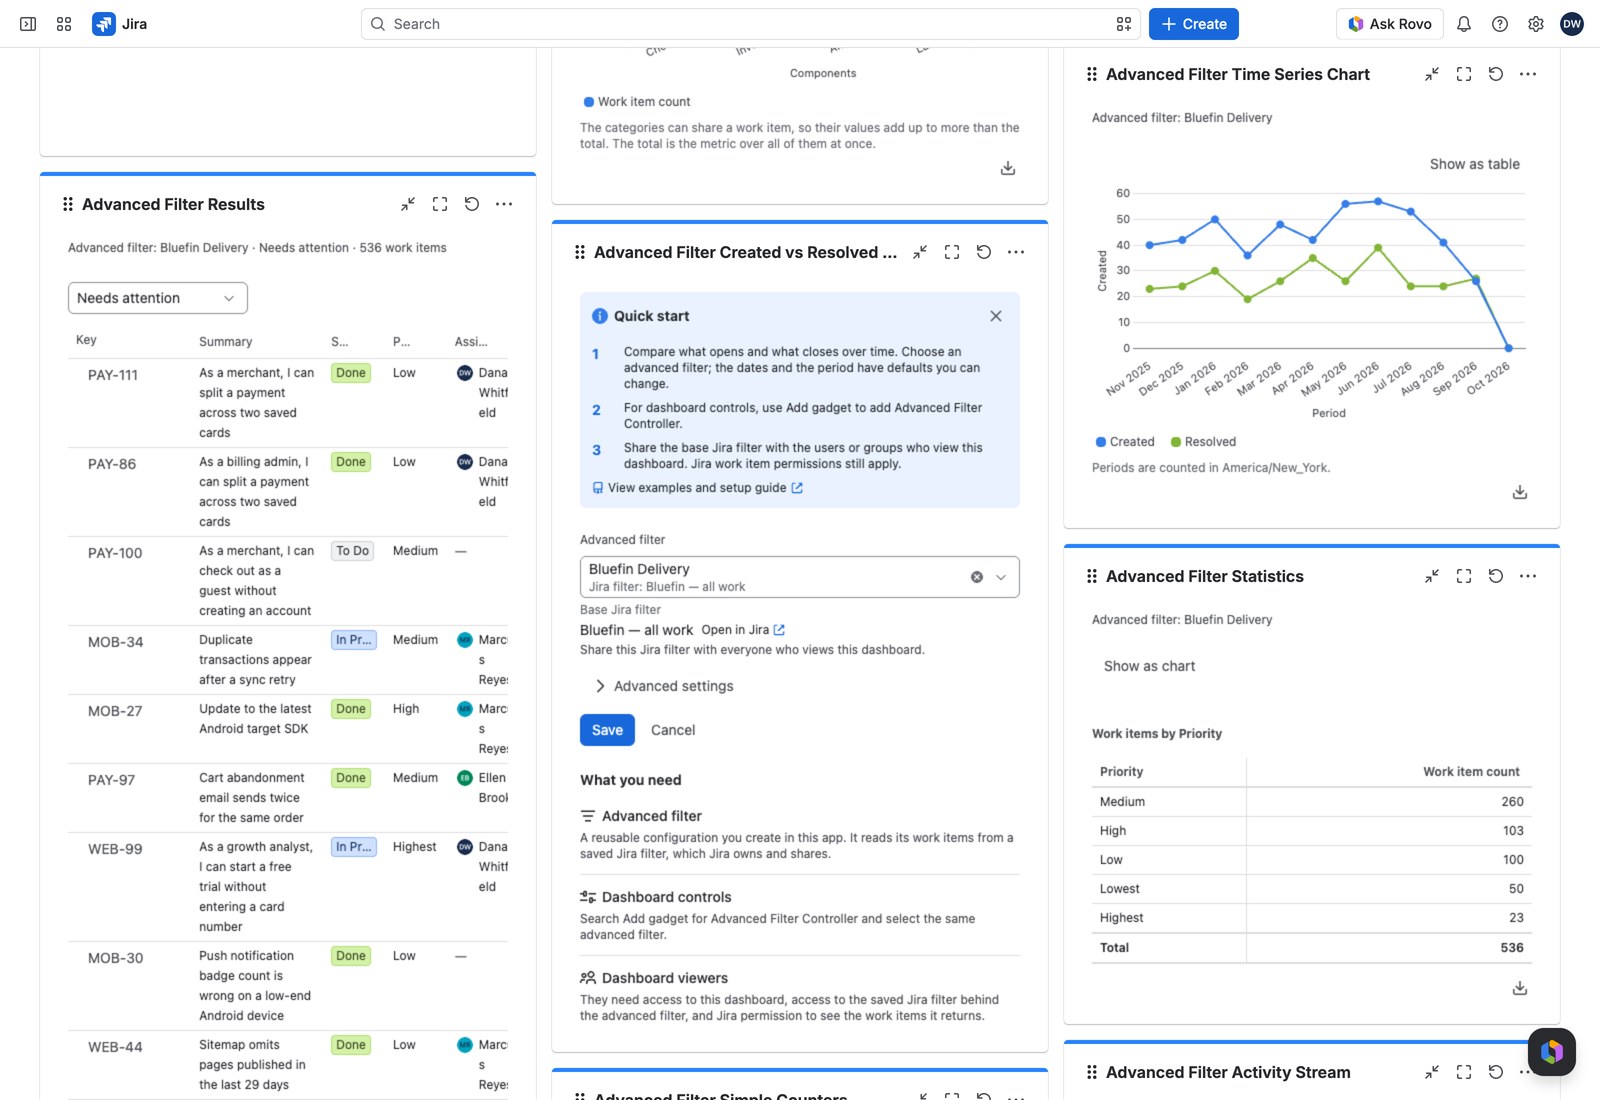Clear the Bluefin Delivery filter selection
The width and height of the screenshot is (1600, 1100).
coord(977,577)
